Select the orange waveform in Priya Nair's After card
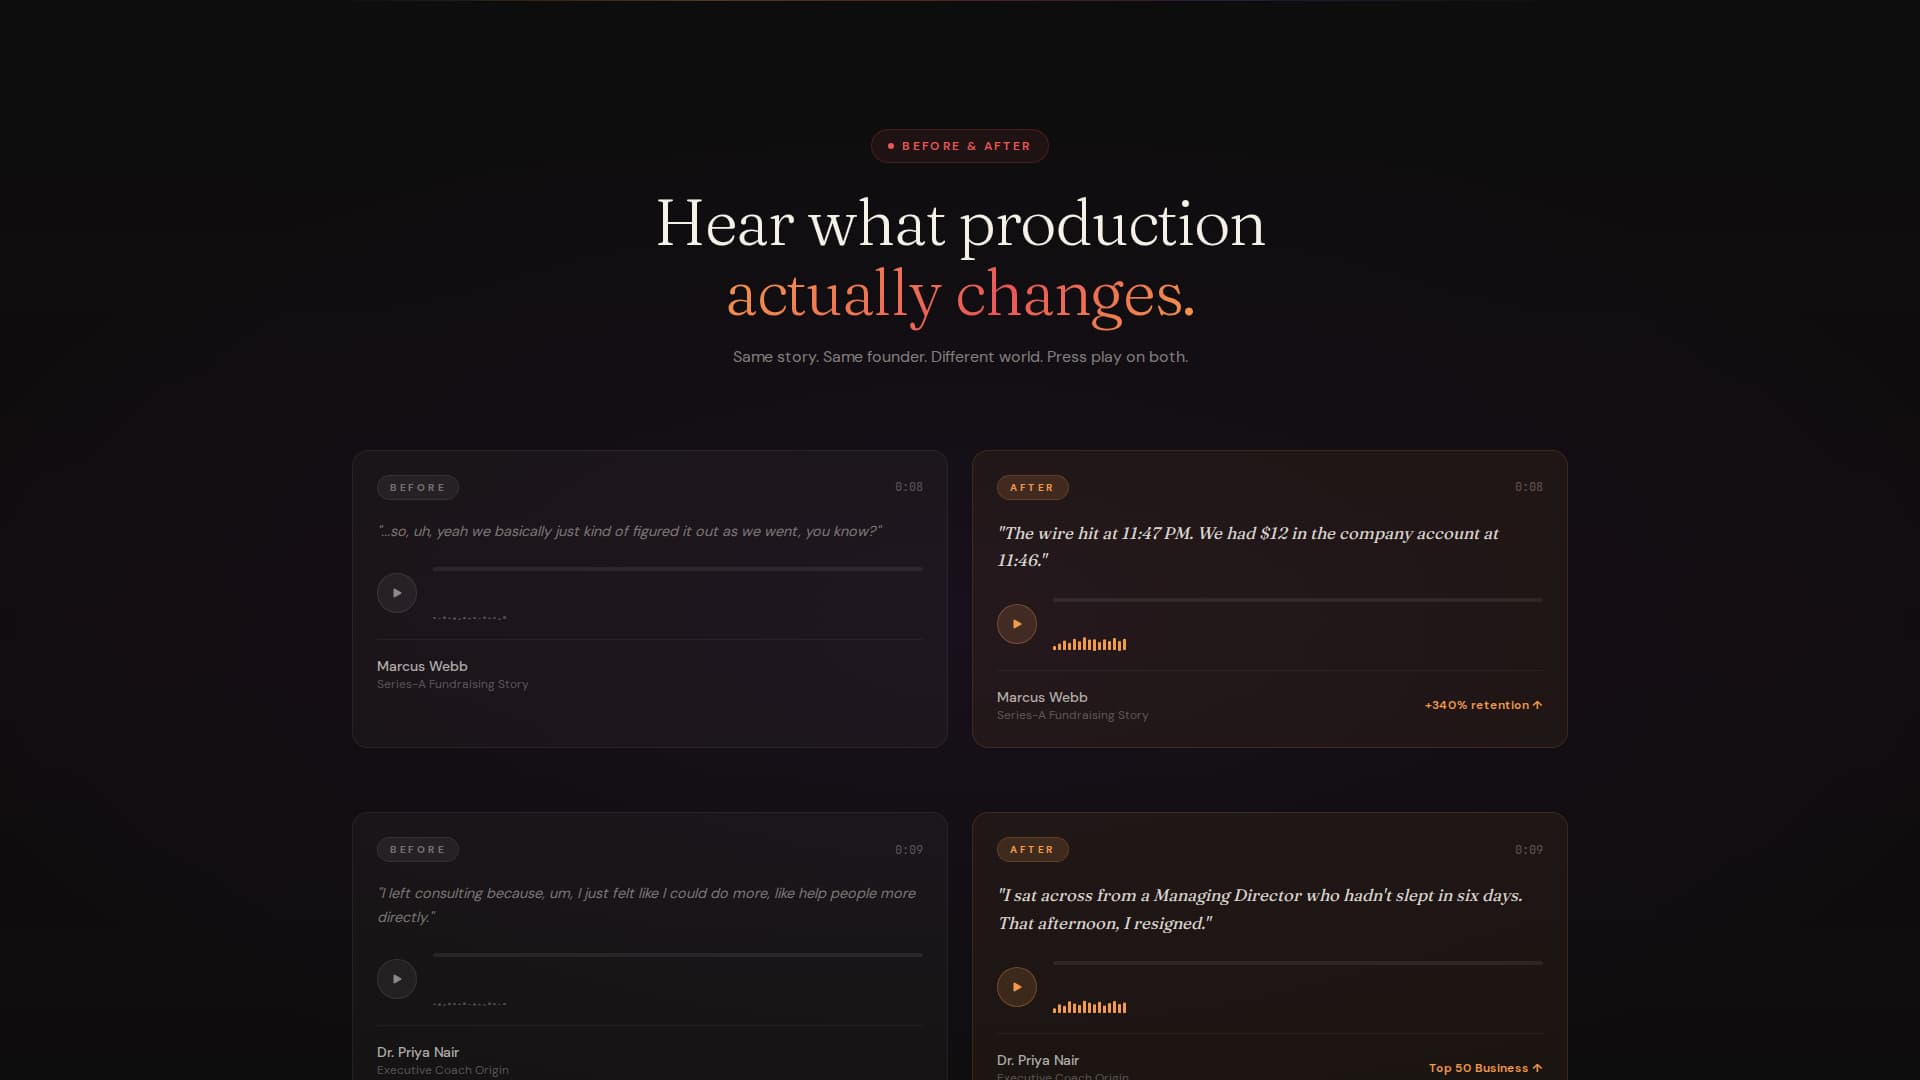The height and width of the screenshot is (1080, 1920). point(1091,1006)
